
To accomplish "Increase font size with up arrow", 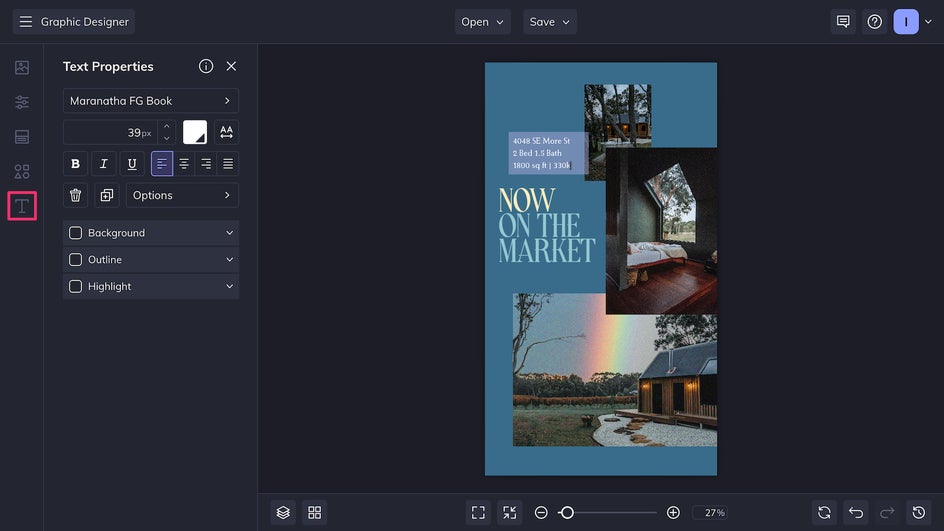I will (167, 126).
